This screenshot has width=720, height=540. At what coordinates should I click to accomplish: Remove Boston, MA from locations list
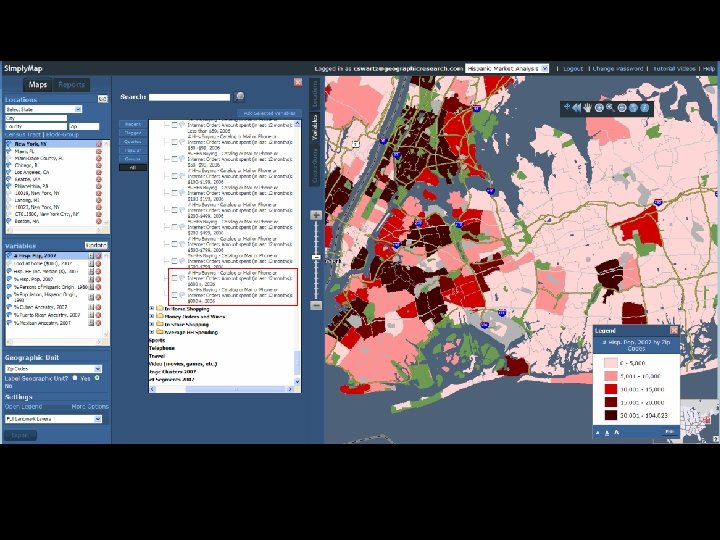click(98, 221)
